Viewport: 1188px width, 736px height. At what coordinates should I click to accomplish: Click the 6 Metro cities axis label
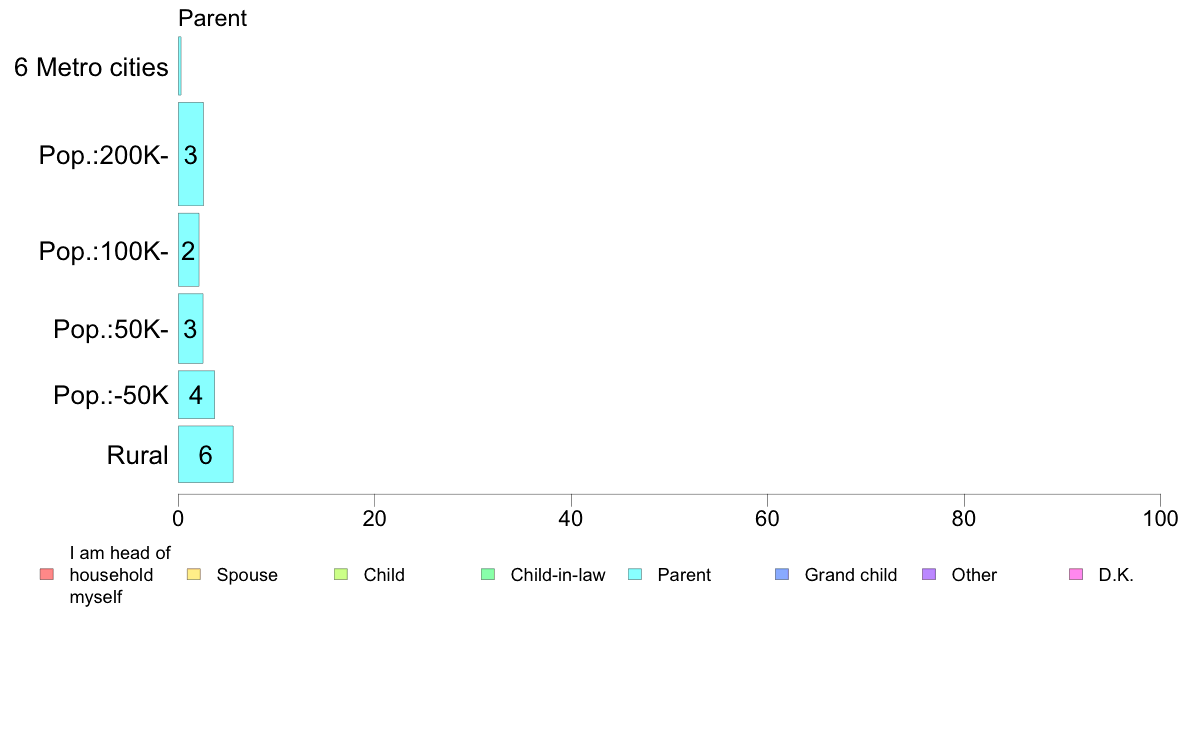point(91,67)
